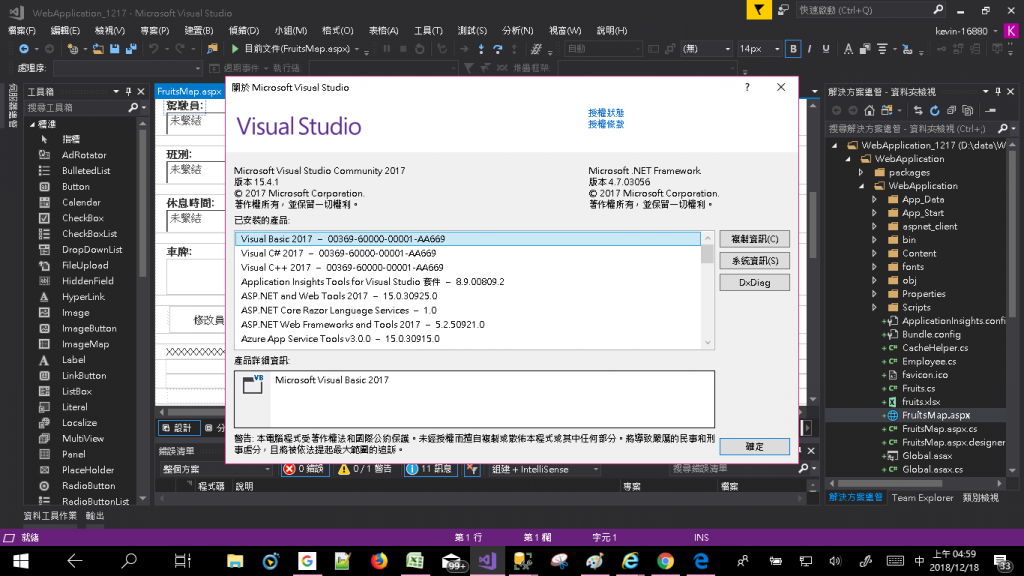The height and width of the screenshot is (576, 1024).
Task: Select Visual C# 2017 in installed products
Action: point(467,253)
